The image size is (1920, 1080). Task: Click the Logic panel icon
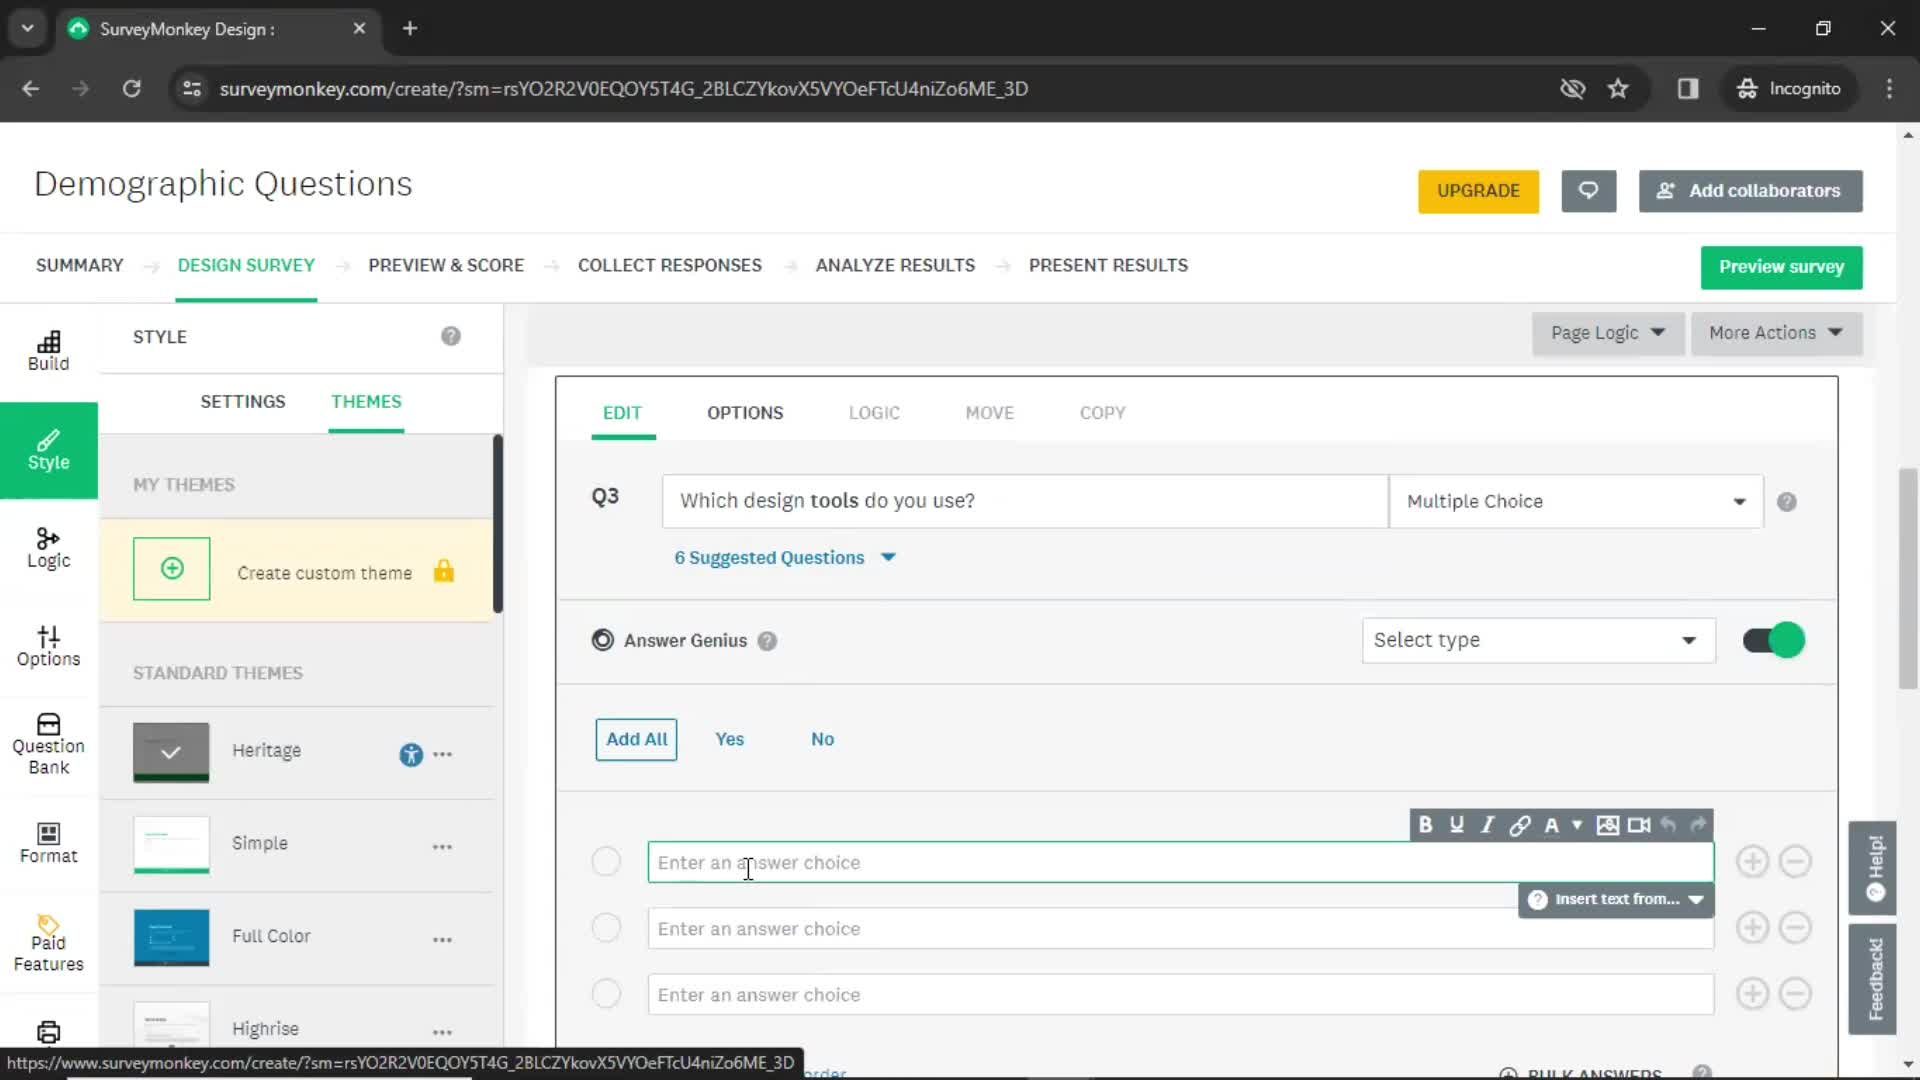point(49,547)
